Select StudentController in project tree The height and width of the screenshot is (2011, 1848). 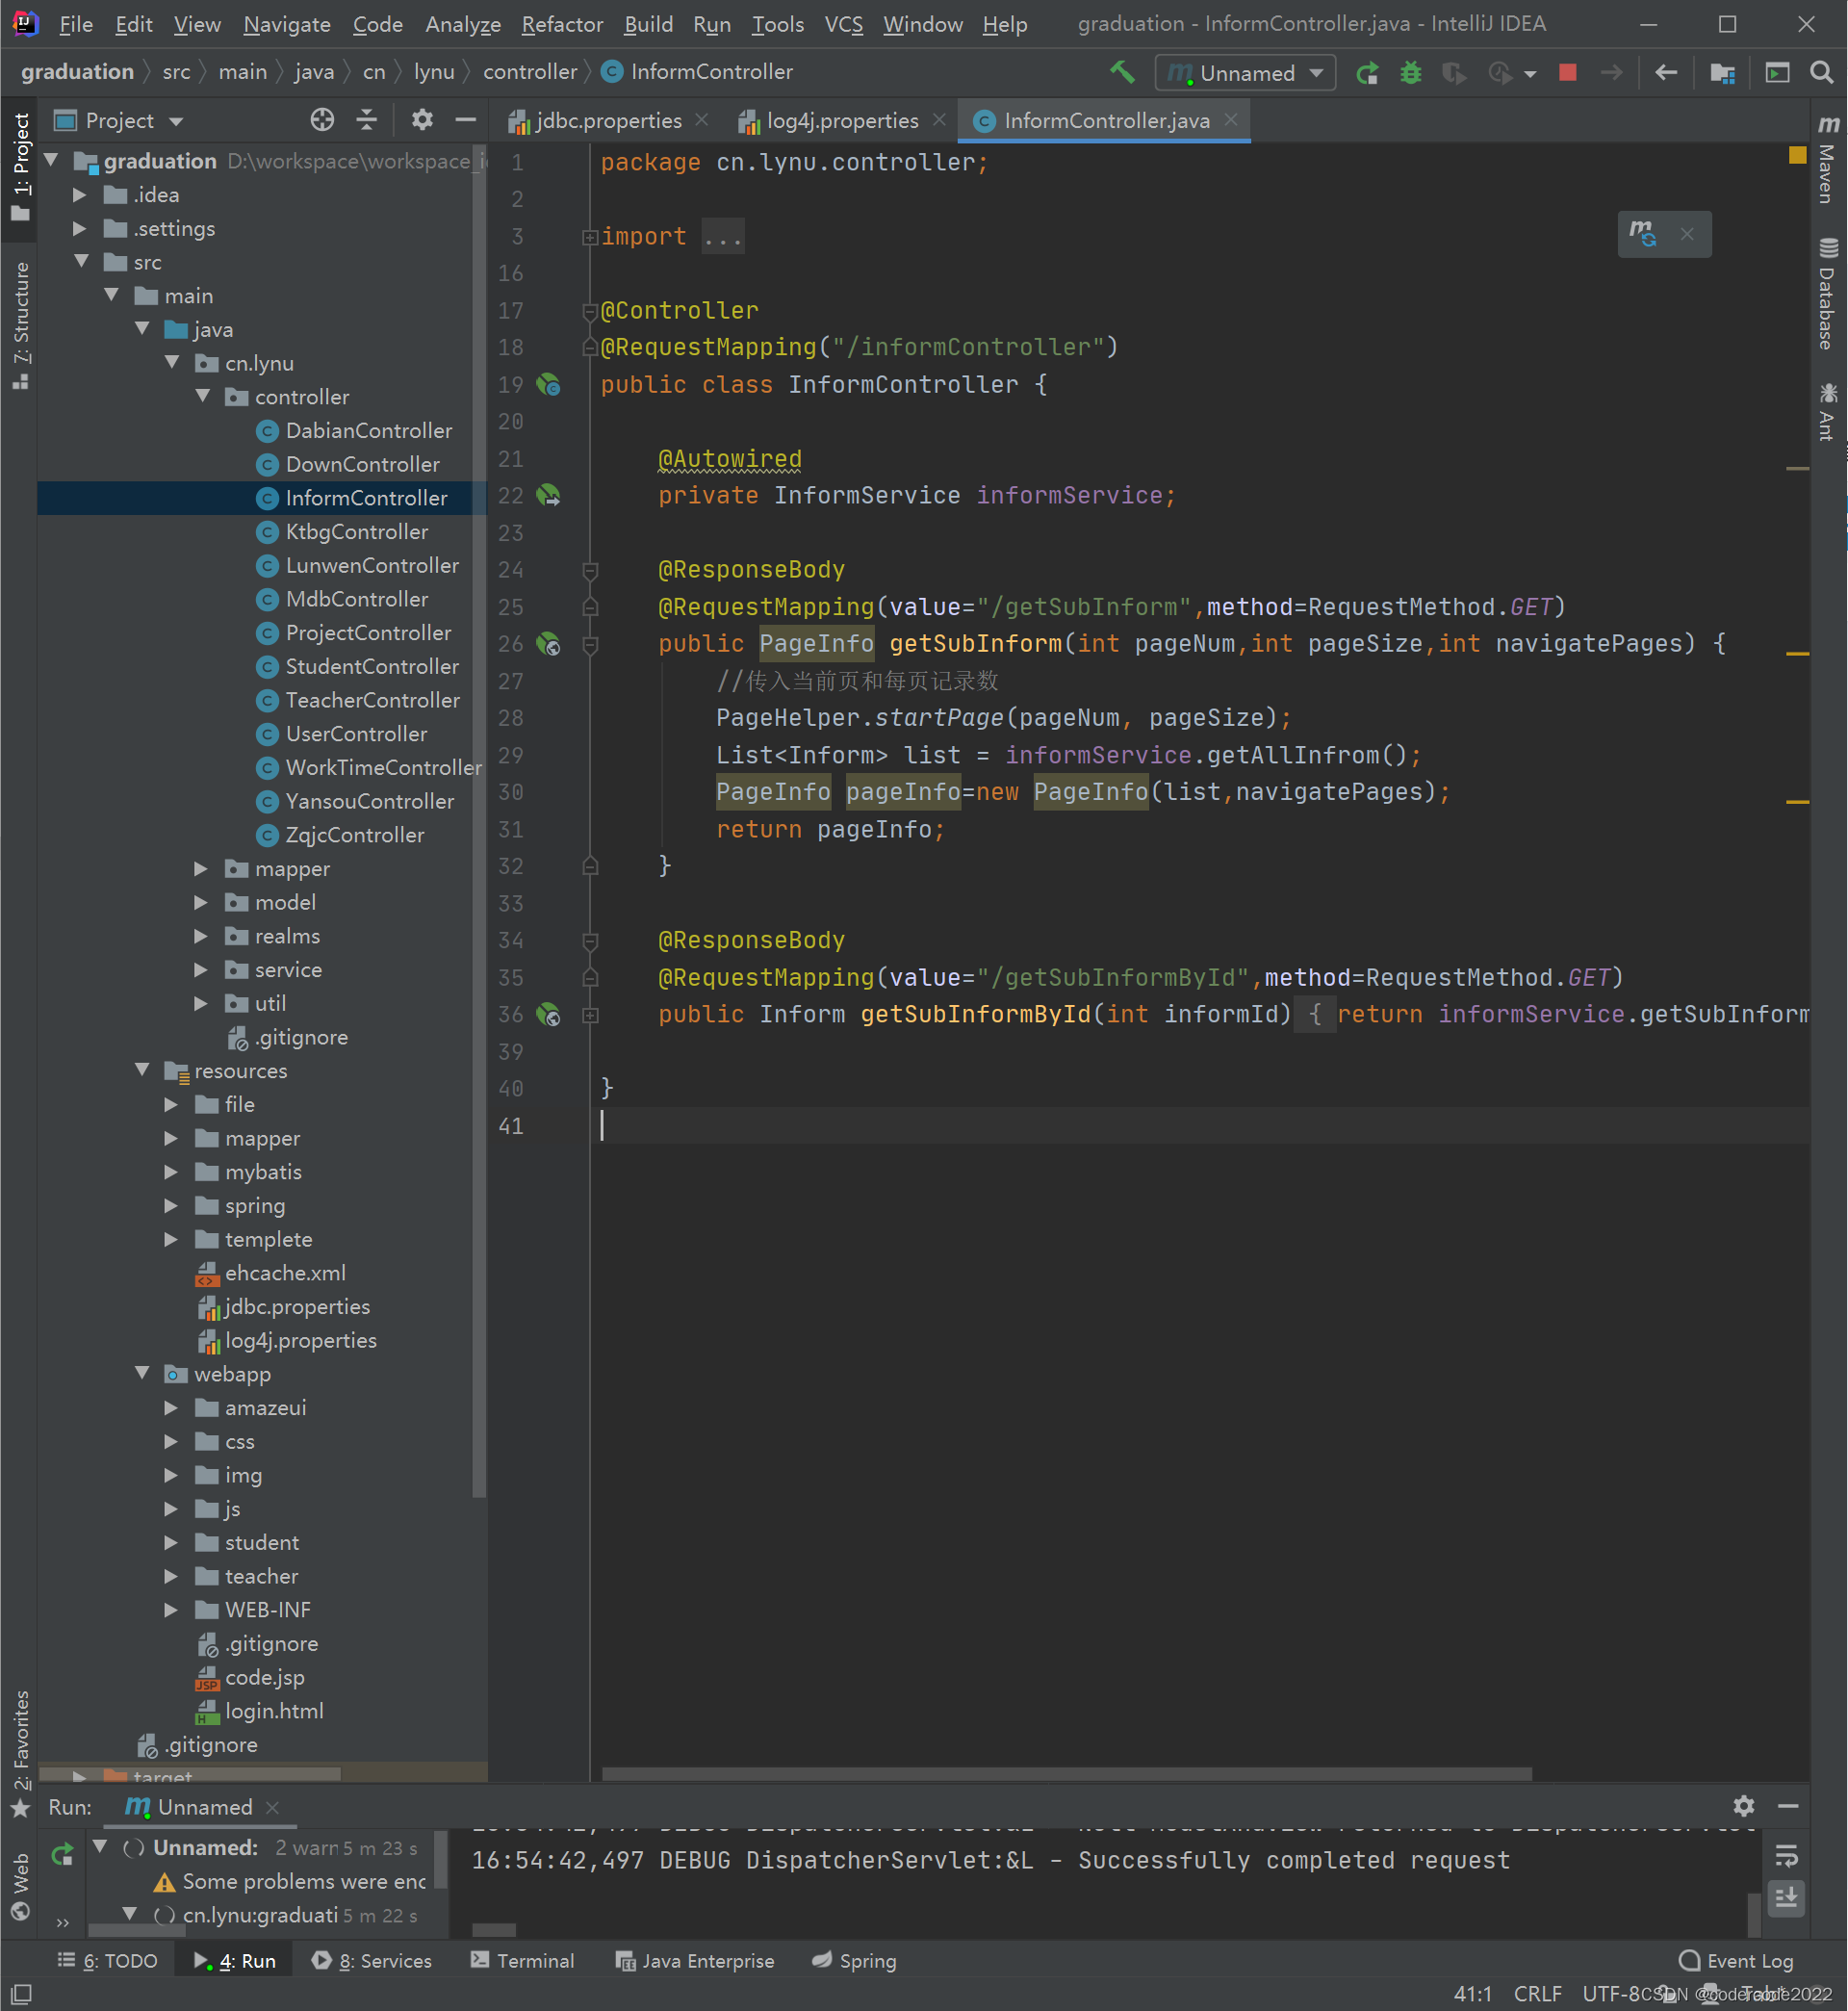click(x=372, y=666)
